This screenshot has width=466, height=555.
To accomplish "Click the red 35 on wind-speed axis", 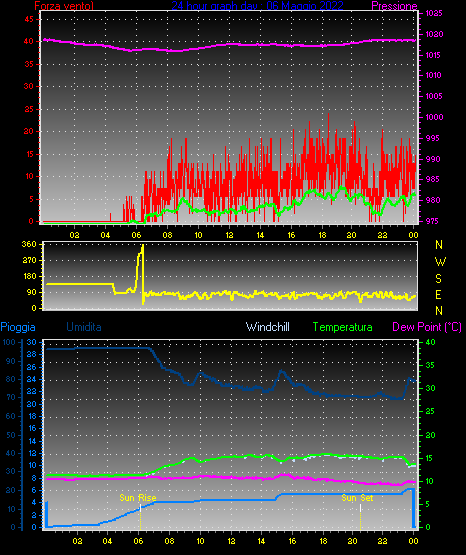I will point(29,64).
